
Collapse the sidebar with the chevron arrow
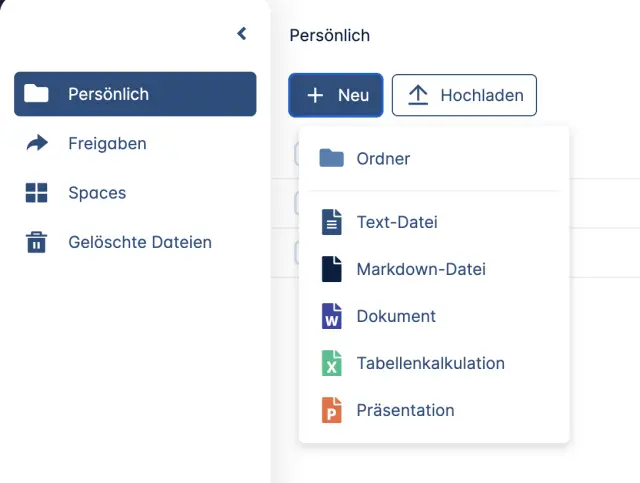(241, 34)
